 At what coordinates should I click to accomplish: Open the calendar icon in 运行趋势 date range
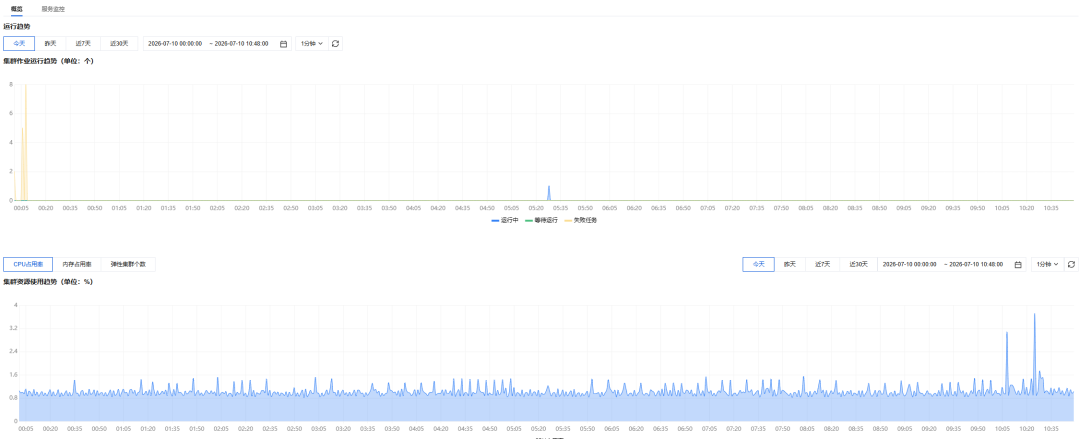click(283, 43)
